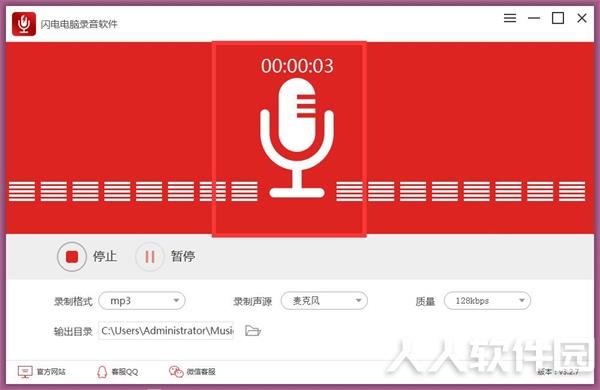Click the output directory path field
600x390 pixels.
166,331
